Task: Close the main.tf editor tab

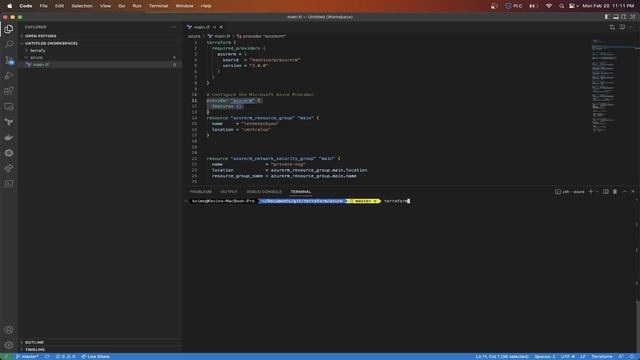Action: click(221, 27)
